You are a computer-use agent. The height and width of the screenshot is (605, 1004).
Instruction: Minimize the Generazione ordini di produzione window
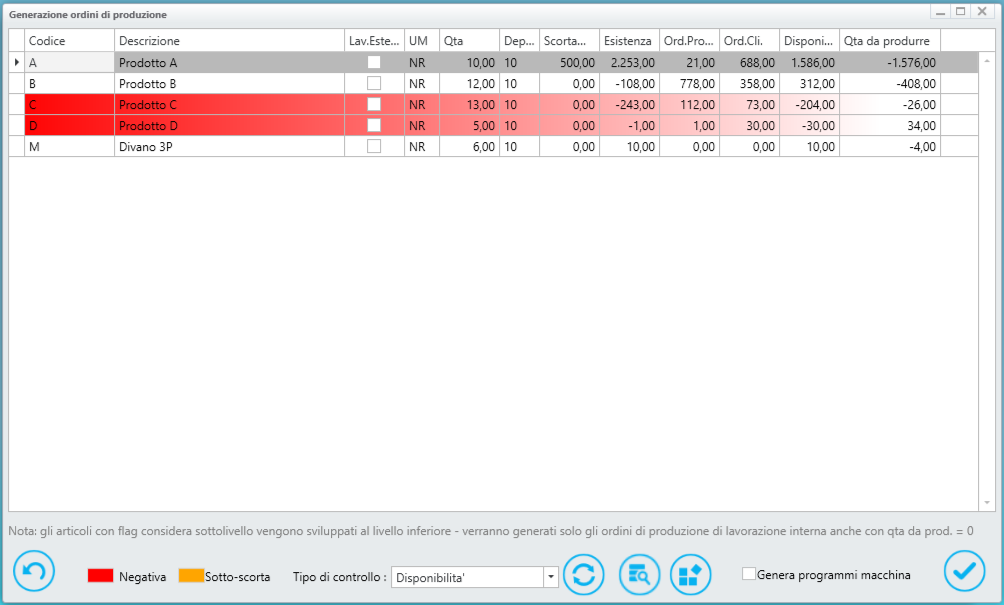tap(941, 12)
